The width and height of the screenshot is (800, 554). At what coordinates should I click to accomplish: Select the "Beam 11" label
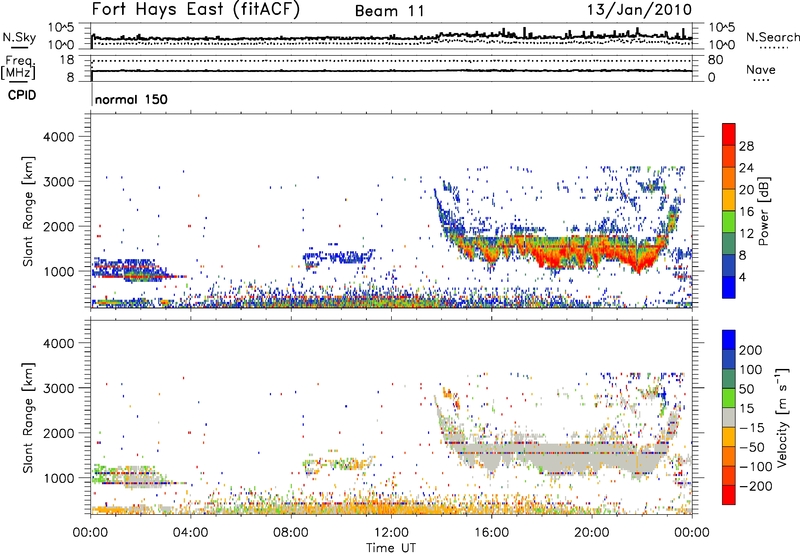(390, 11)
